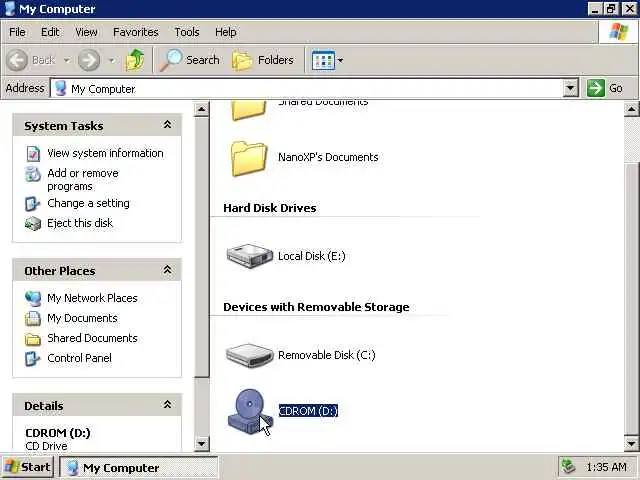This screenshot has height=480, width=640.
Task: Select the Removable Disk (C:) drive icon
Action: pyautogui.click(x=250, y=355)
